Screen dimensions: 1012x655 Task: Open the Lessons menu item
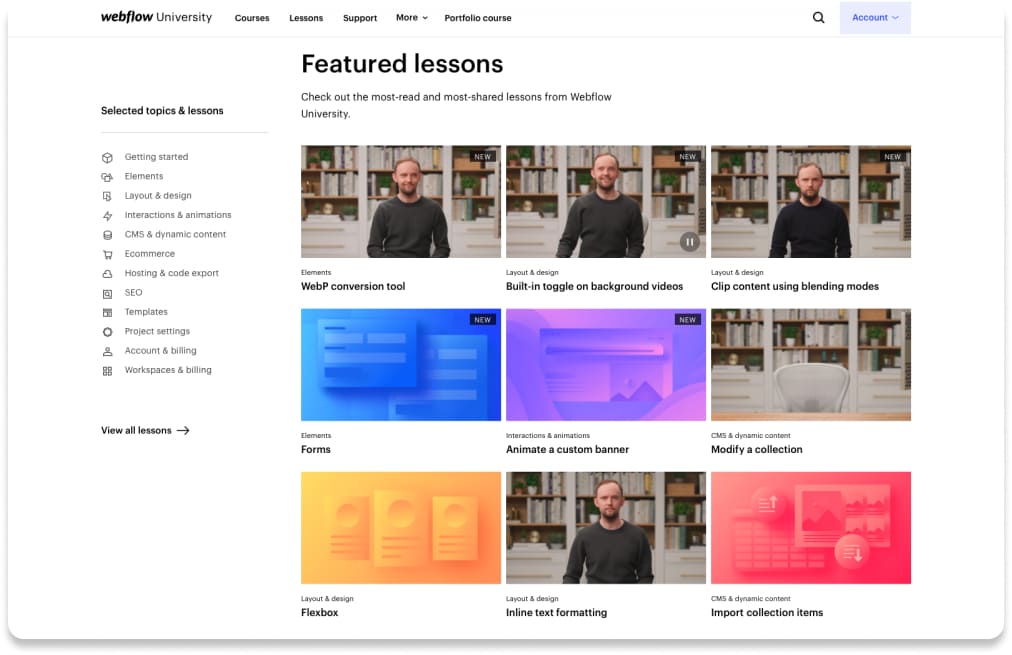point(306,17)
